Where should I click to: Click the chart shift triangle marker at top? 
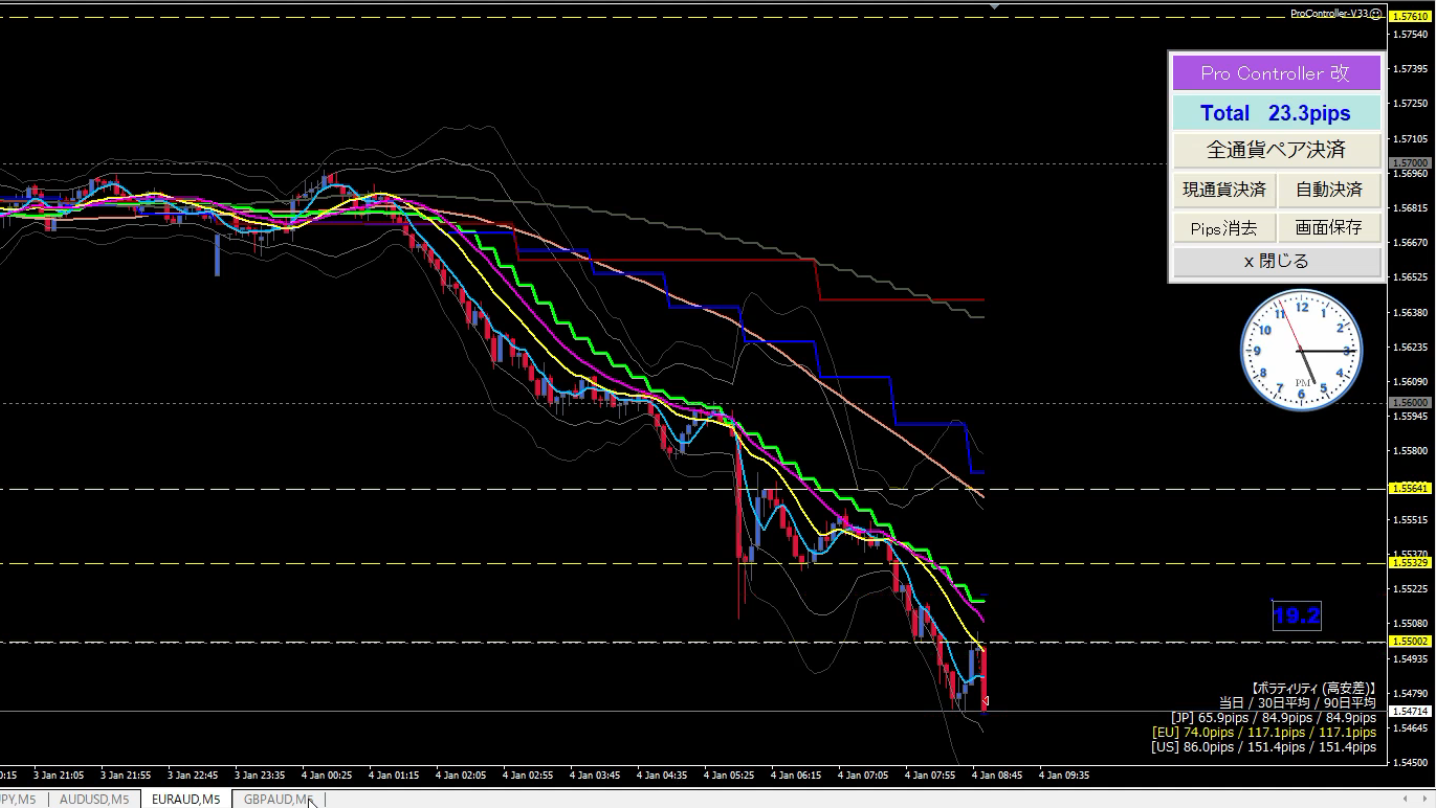pyautogui.click(x=994, y=6)
